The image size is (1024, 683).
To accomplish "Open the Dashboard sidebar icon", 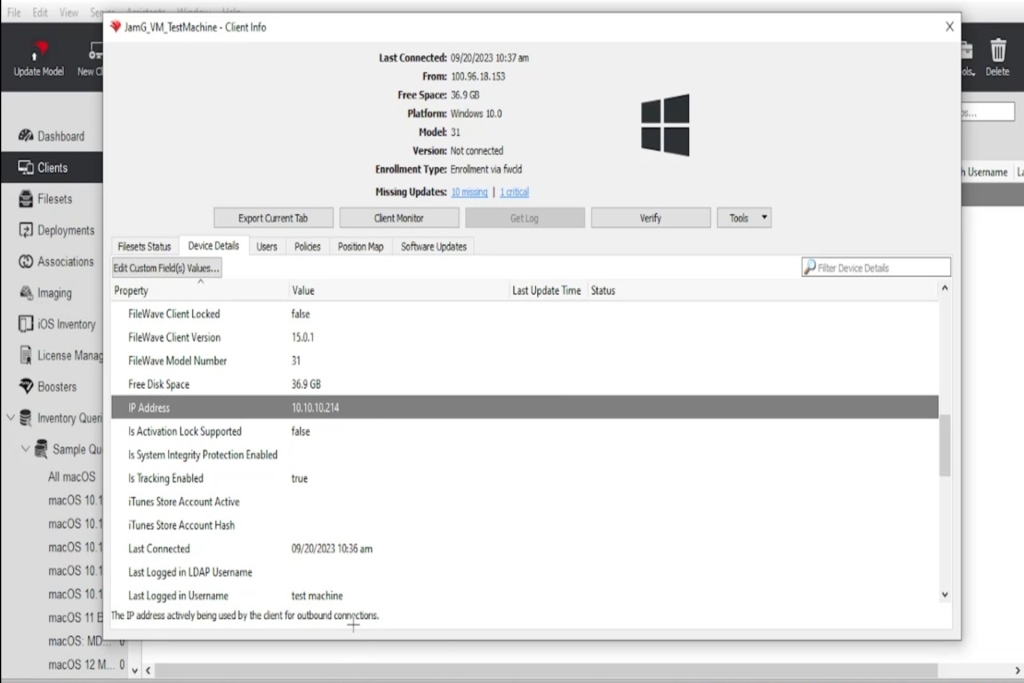I will point(26,136).
